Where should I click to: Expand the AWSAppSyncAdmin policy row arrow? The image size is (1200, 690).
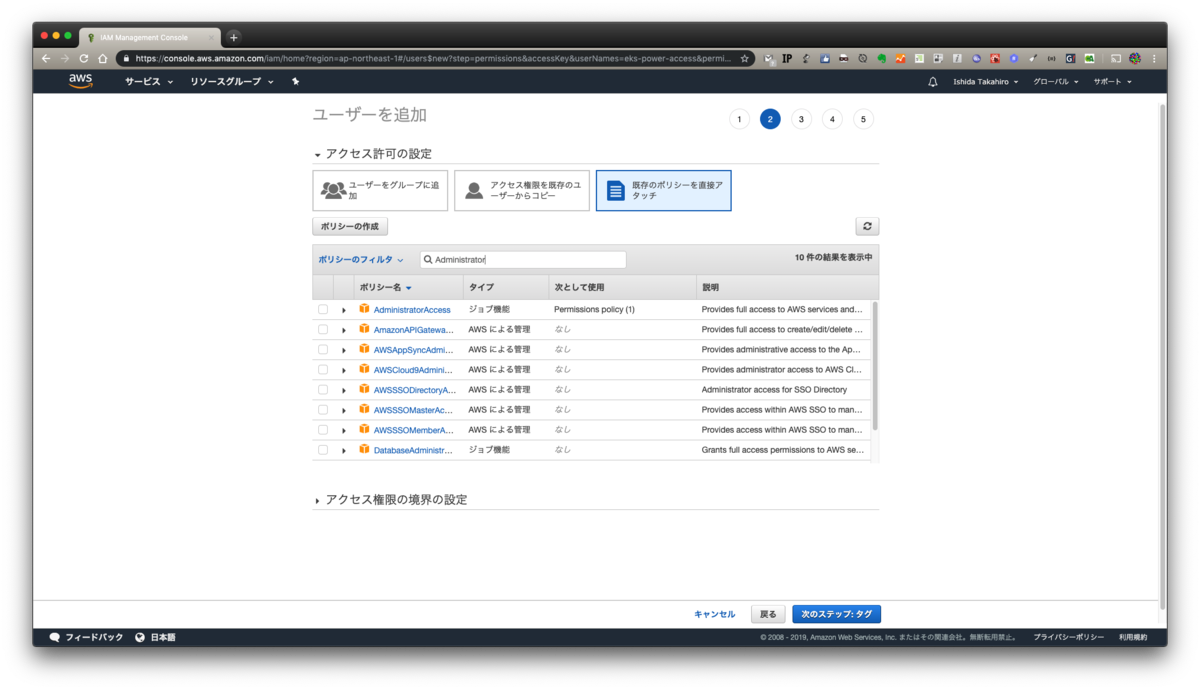click(344, 350)
